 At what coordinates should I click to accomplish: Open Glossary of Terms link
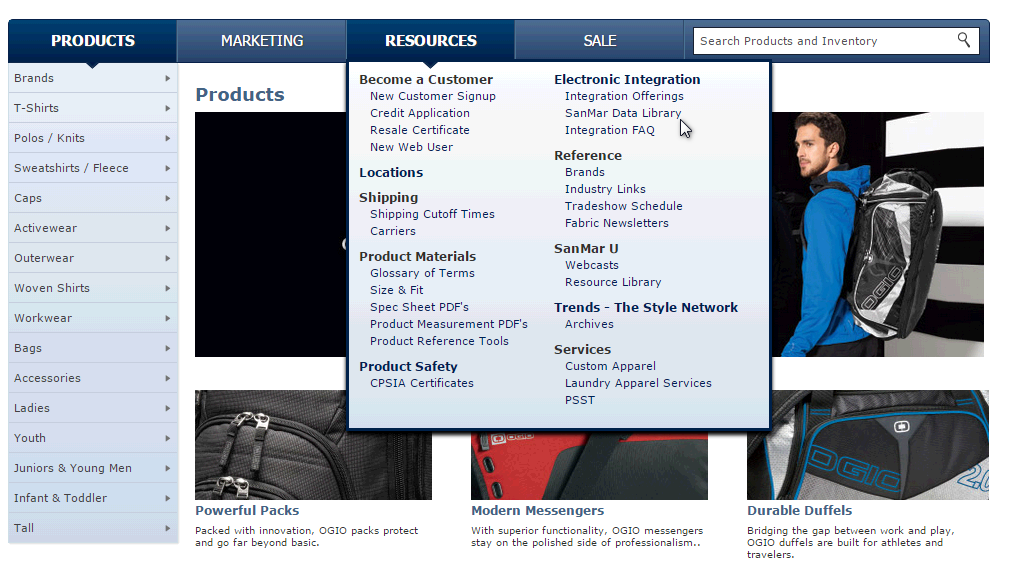coord(422,273)
